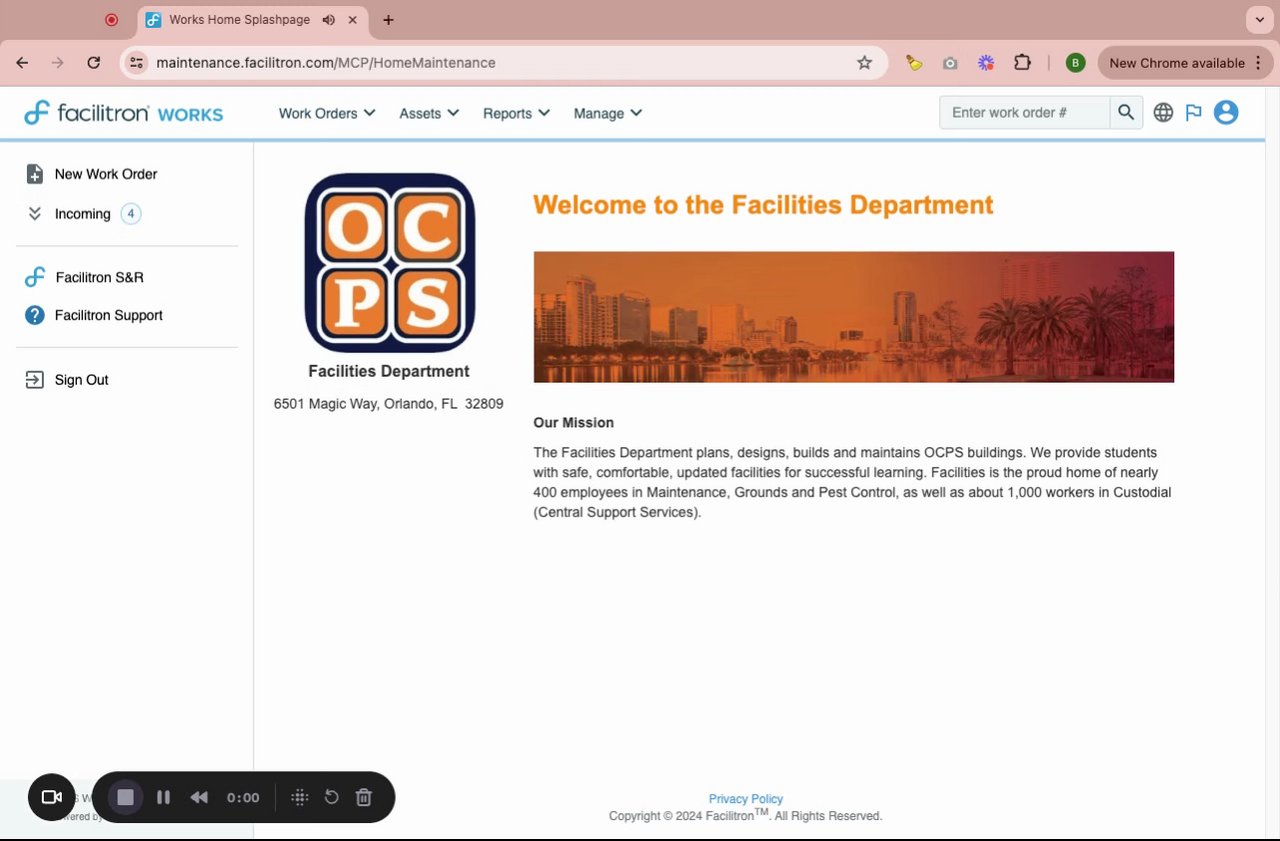
Task: Click Welcome to the Facilities Department heading
Action: click(x=763, y=205)
